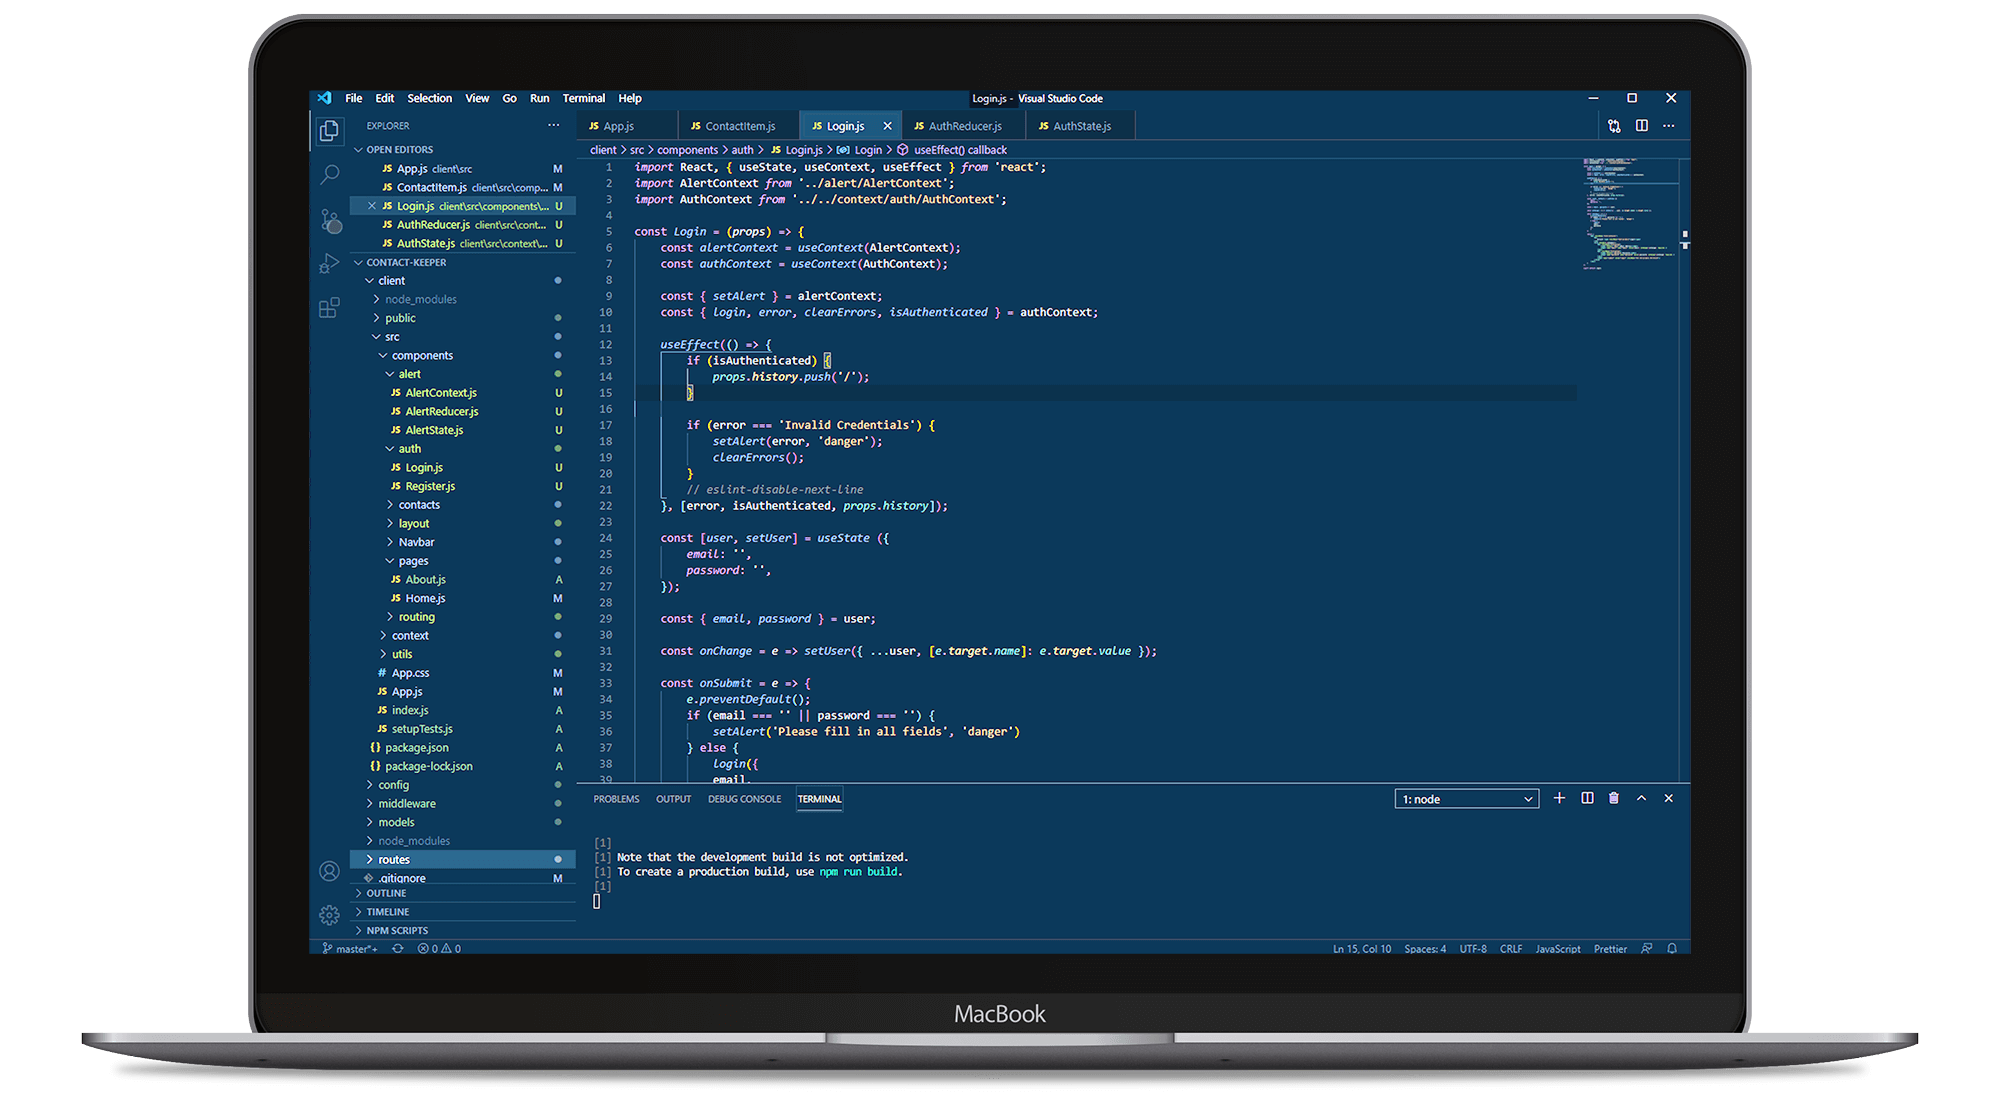Close the terminal panel

click(1669, 798)
